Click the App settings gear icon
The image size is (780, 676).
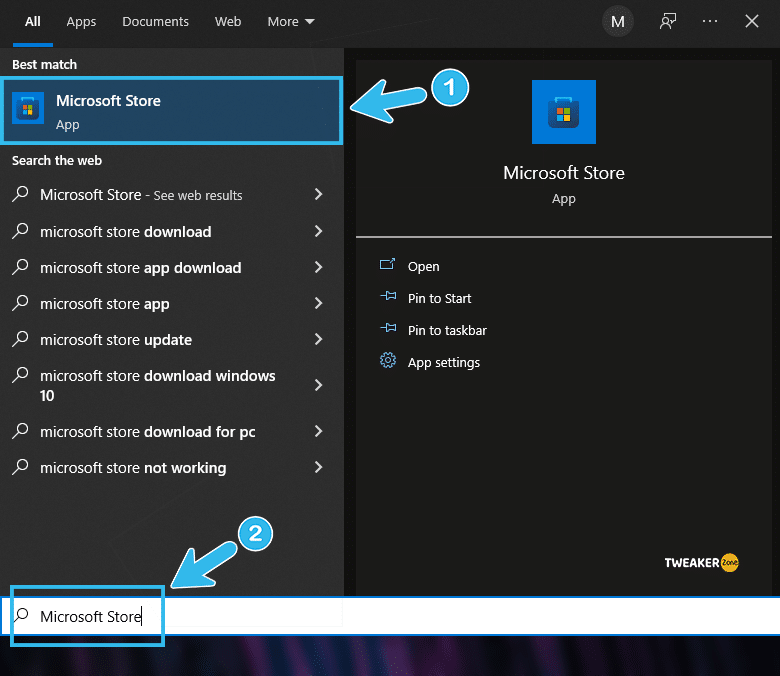point(388,360)
